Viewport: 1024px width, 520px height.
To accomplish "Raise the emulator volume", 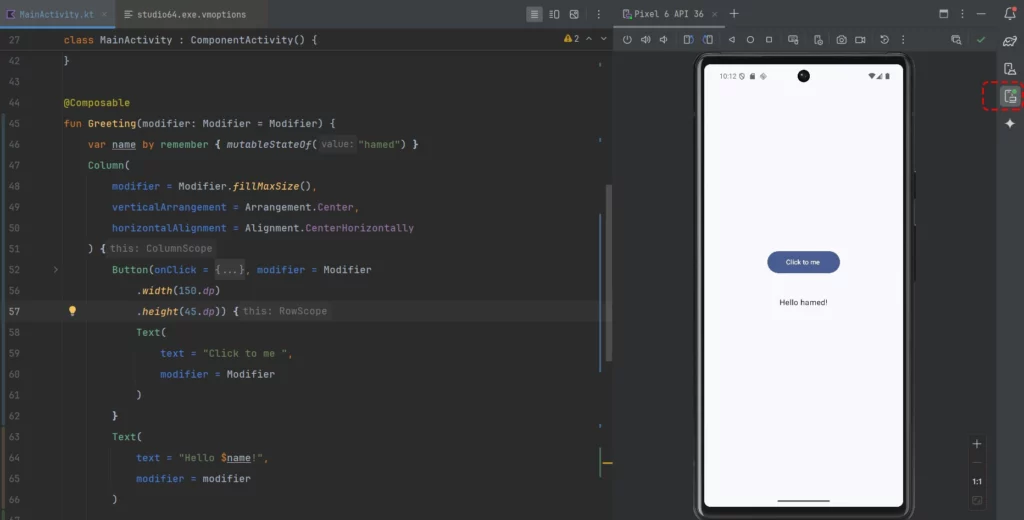I will [645, 40].
